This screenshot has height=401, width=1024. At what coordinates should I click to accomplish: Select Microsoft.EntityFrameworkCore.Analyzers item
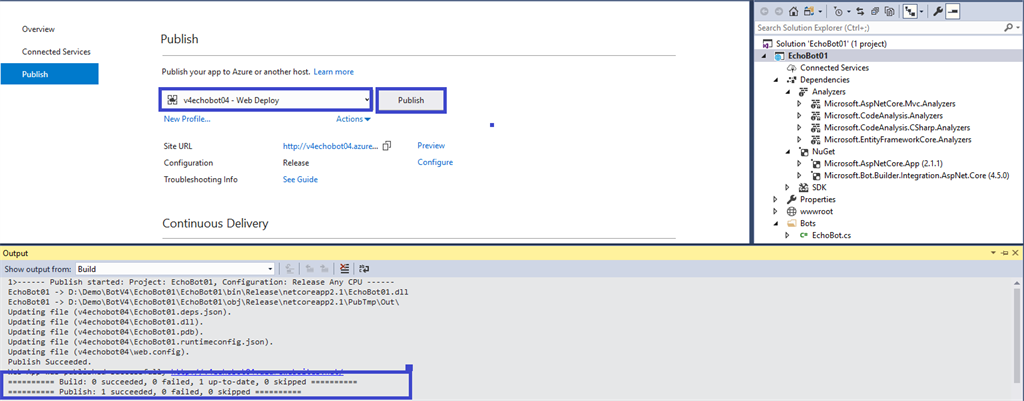898,140
